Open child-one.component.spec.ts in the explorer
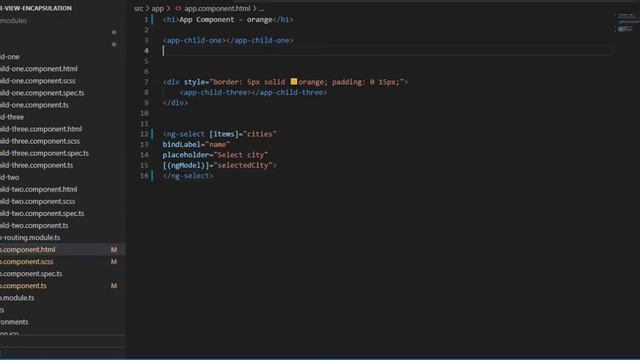The image size is (640, 360). 42,93
